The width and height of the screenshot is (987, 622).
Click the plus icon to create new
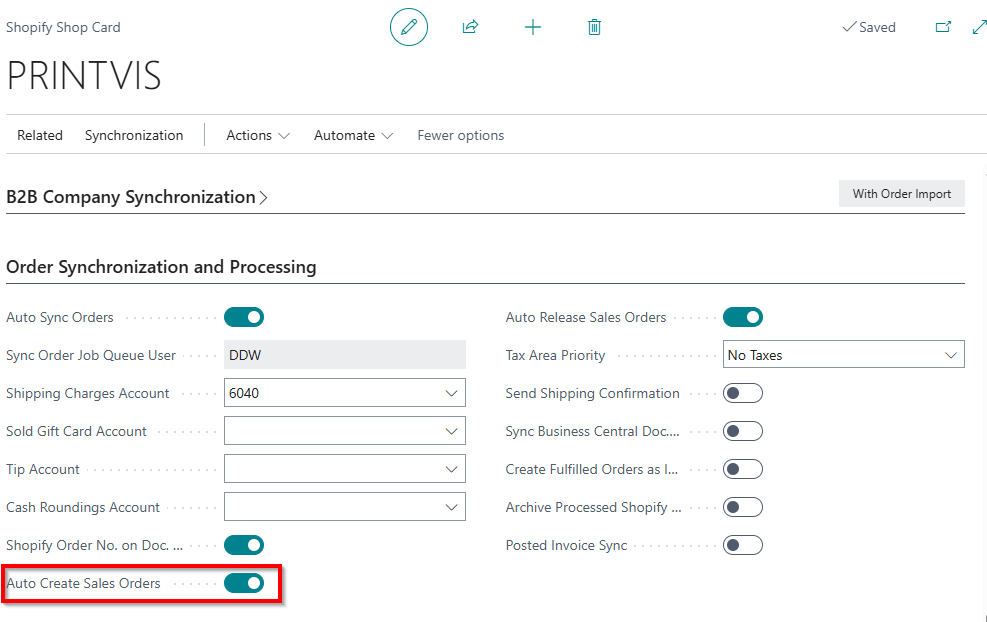533,27
